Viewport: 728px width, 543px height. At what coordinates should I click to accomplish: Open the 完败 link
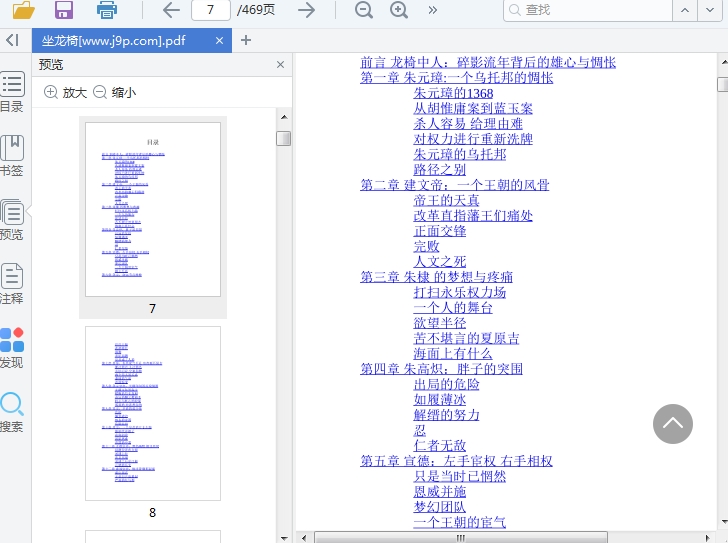click(426, 246)
